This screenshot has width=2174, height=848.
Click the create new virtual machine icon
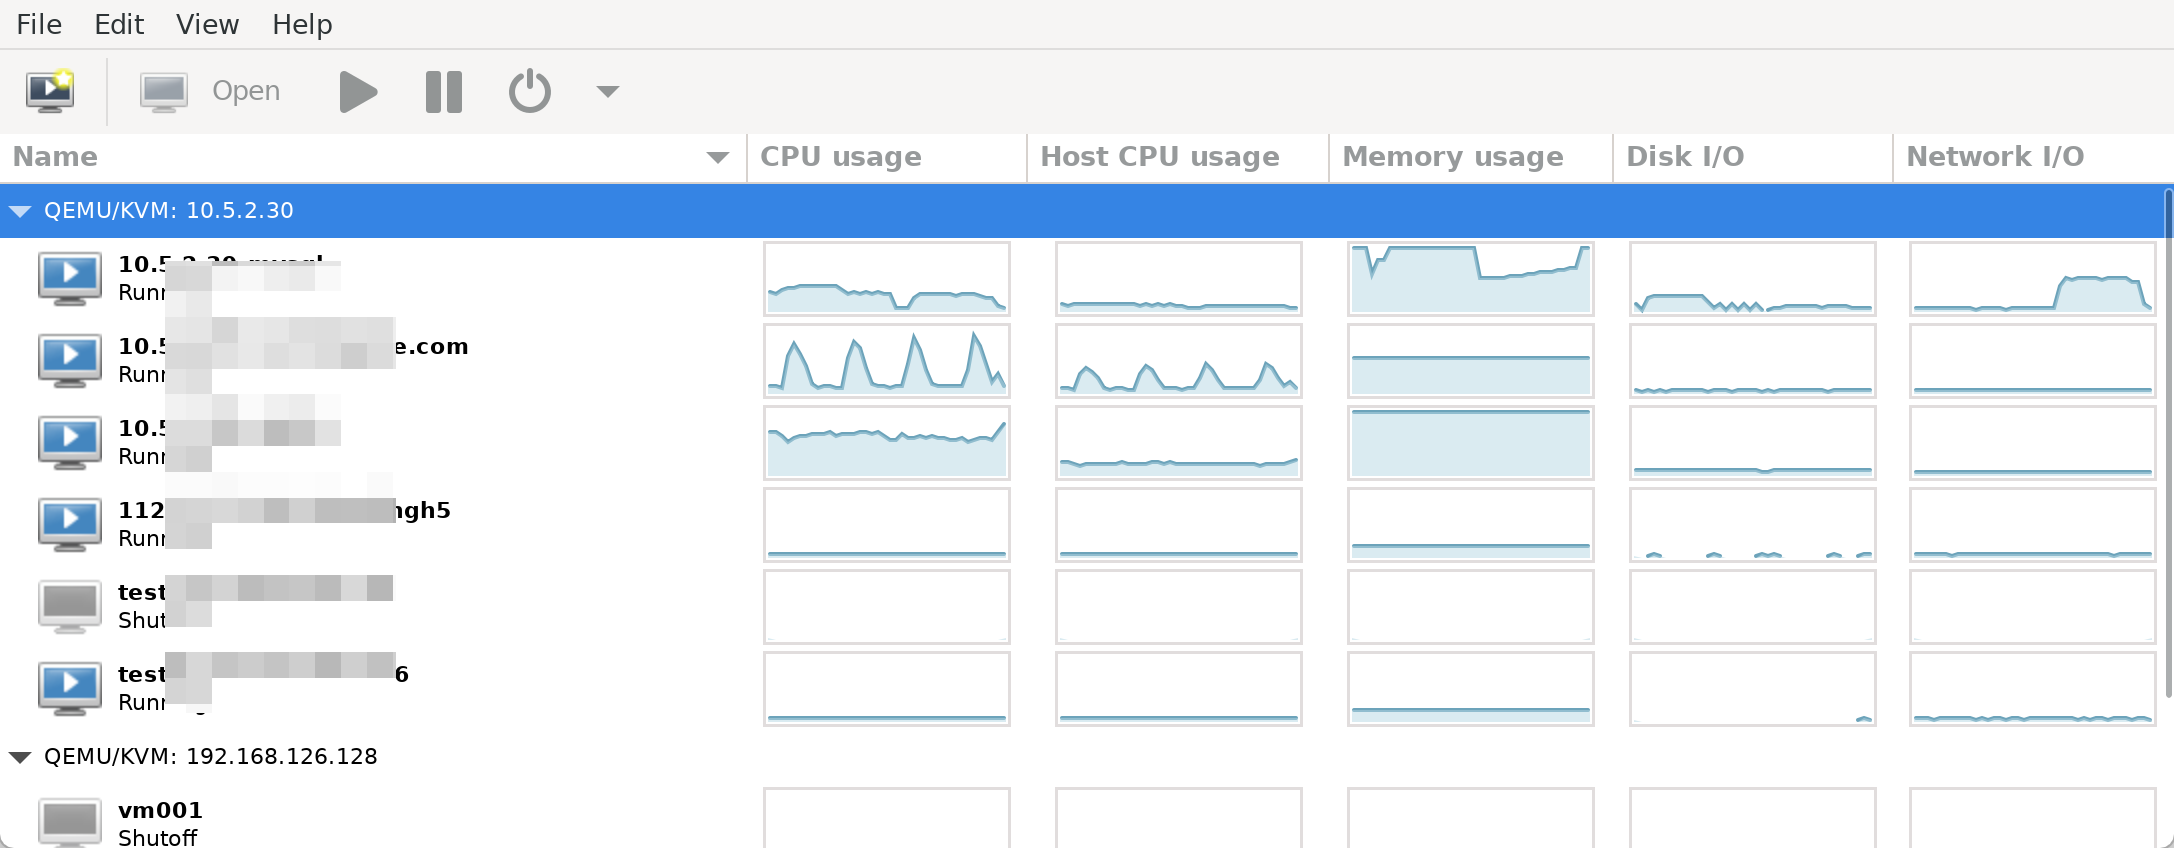[50, 91]
